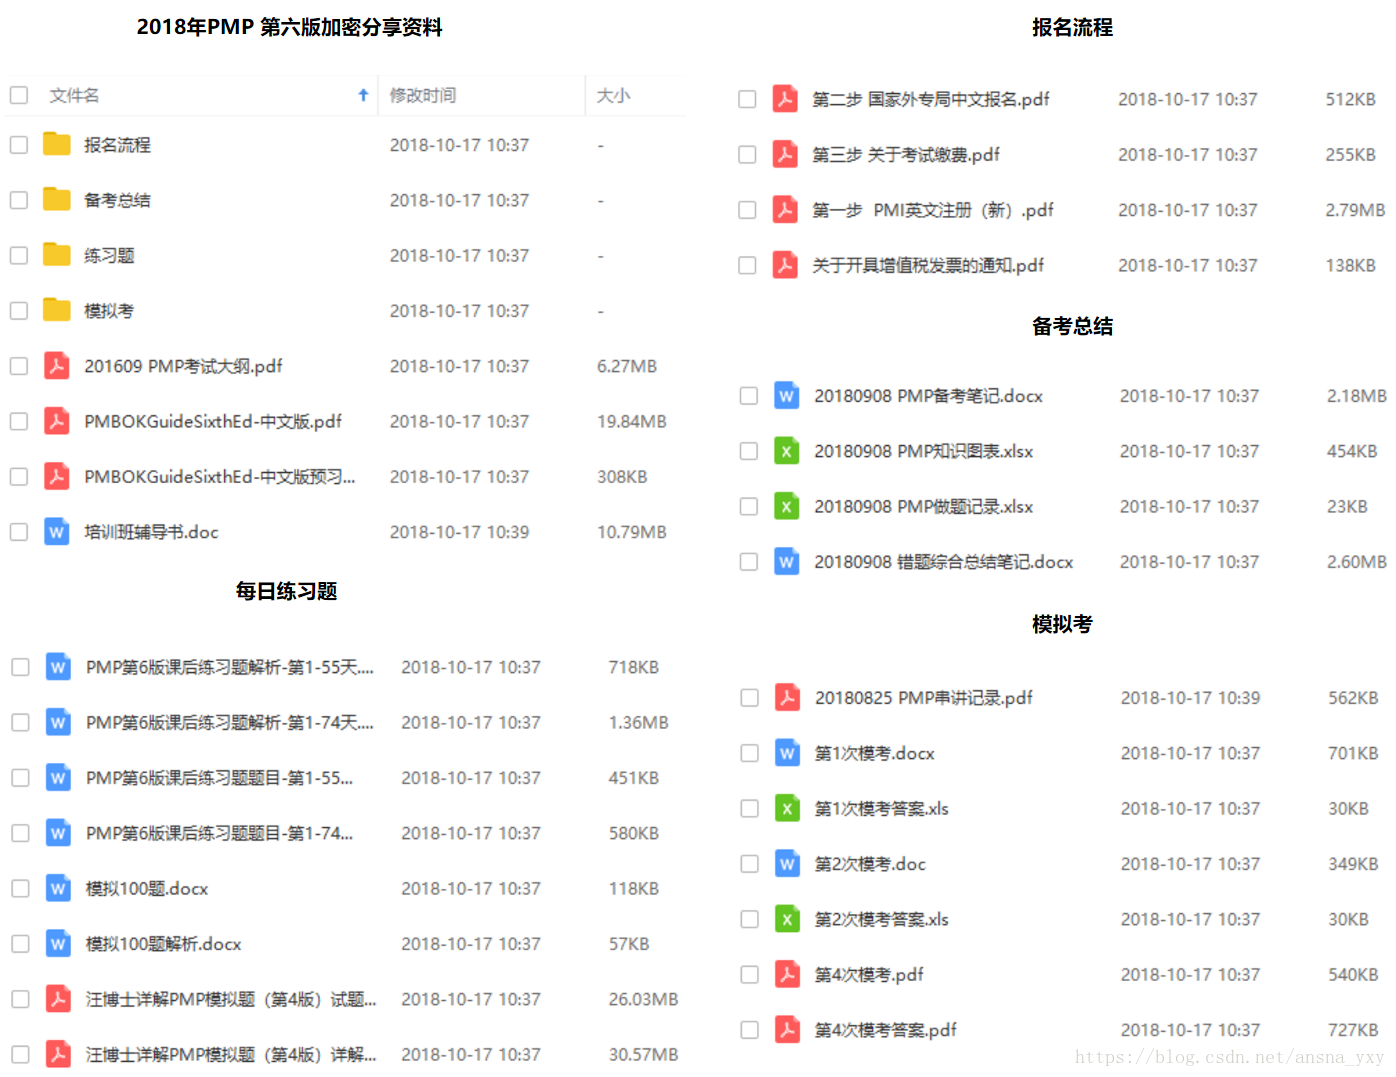
Task: Sort by the 修改时间 column header
Action: point(423,95)
